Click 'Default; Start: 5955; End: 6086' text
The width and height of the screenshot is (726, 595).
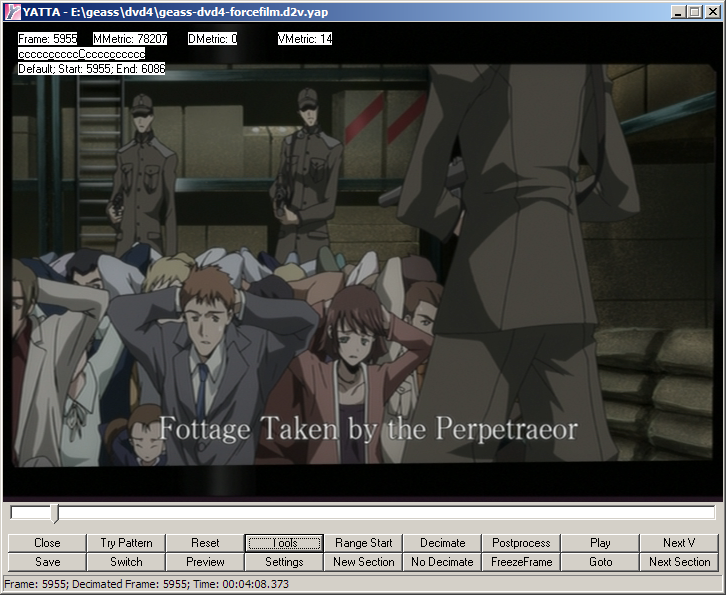pyautogui.click(x=92, y=69)
